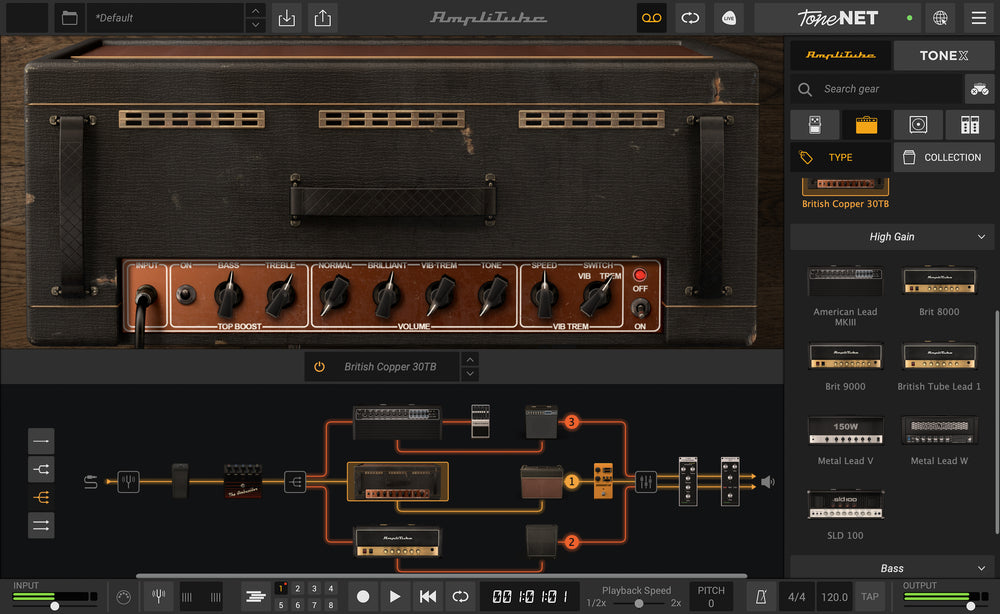Image resolution: width=1000 pixels, height=614 pixels.
Task: Select two-path split routing icon
Action: tap(41, 469)
